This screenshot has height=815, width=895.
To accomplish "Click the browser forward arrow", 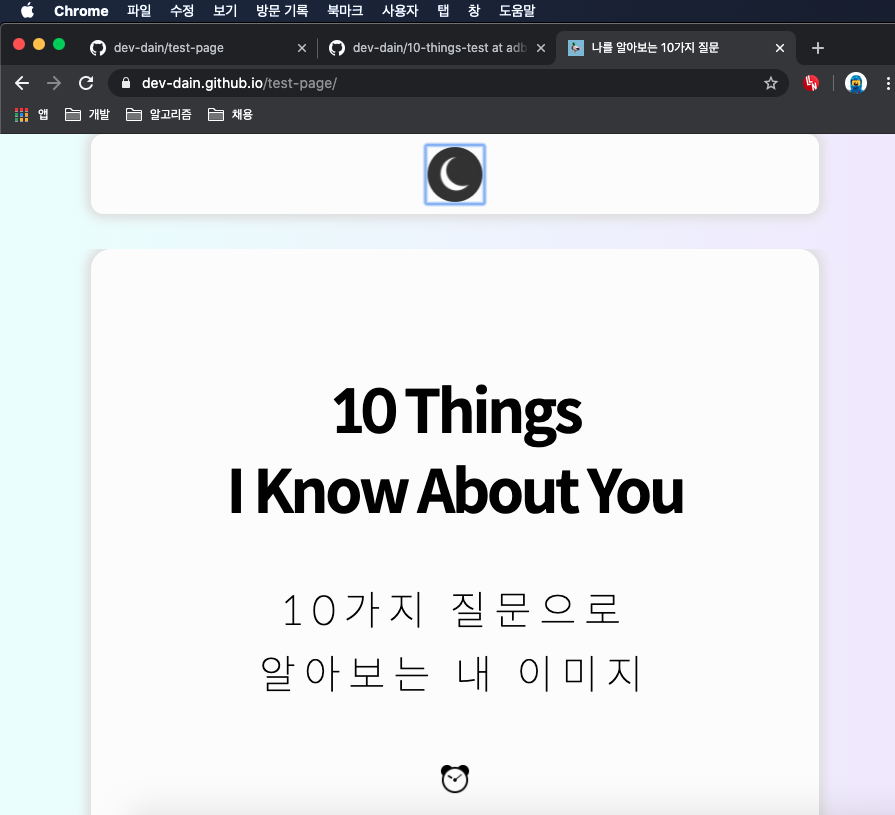I will 54,83.
